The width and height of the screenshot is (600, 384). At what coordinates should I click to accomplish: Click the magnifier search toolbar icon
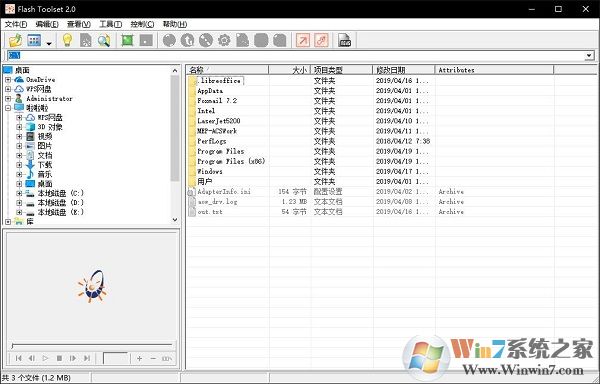(x=104, y=40)
